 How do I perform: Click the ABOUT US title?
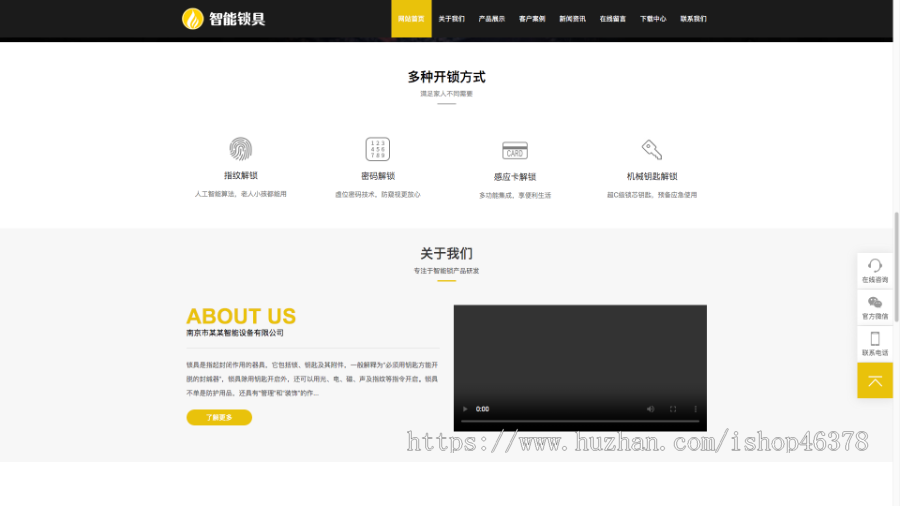[241, 316]
